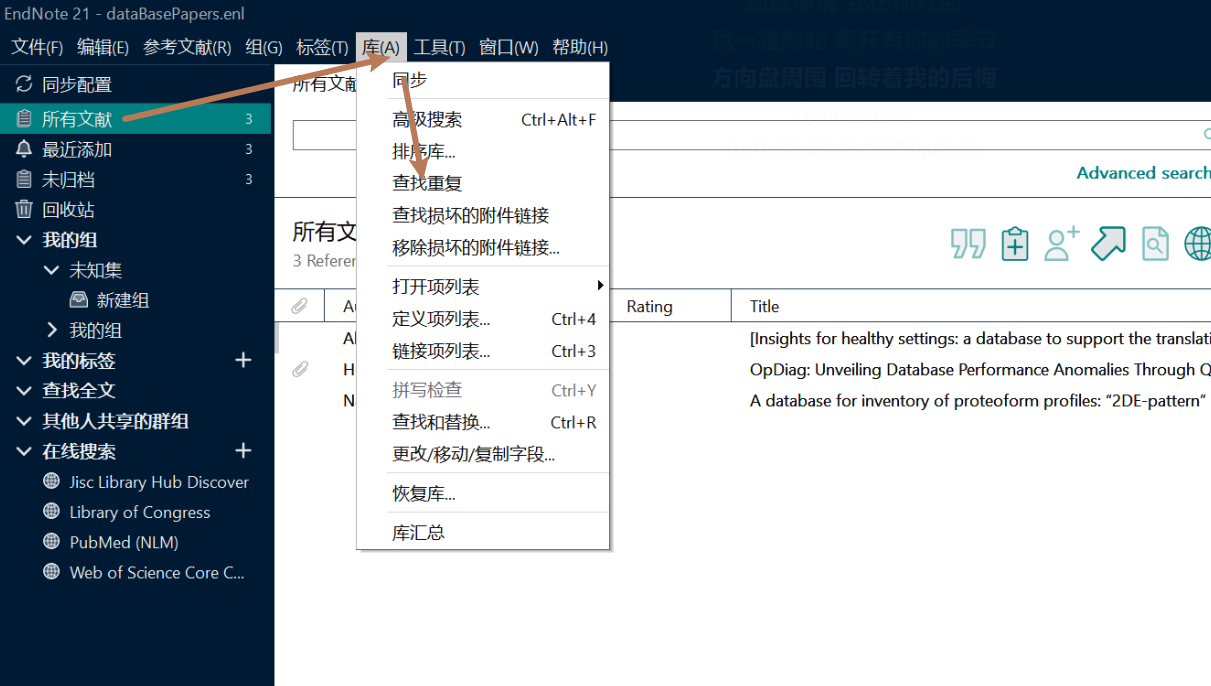Screen dimensions: 1211x686
Task: Click the insert citation quote-marks icon
Action: (968, 244)
